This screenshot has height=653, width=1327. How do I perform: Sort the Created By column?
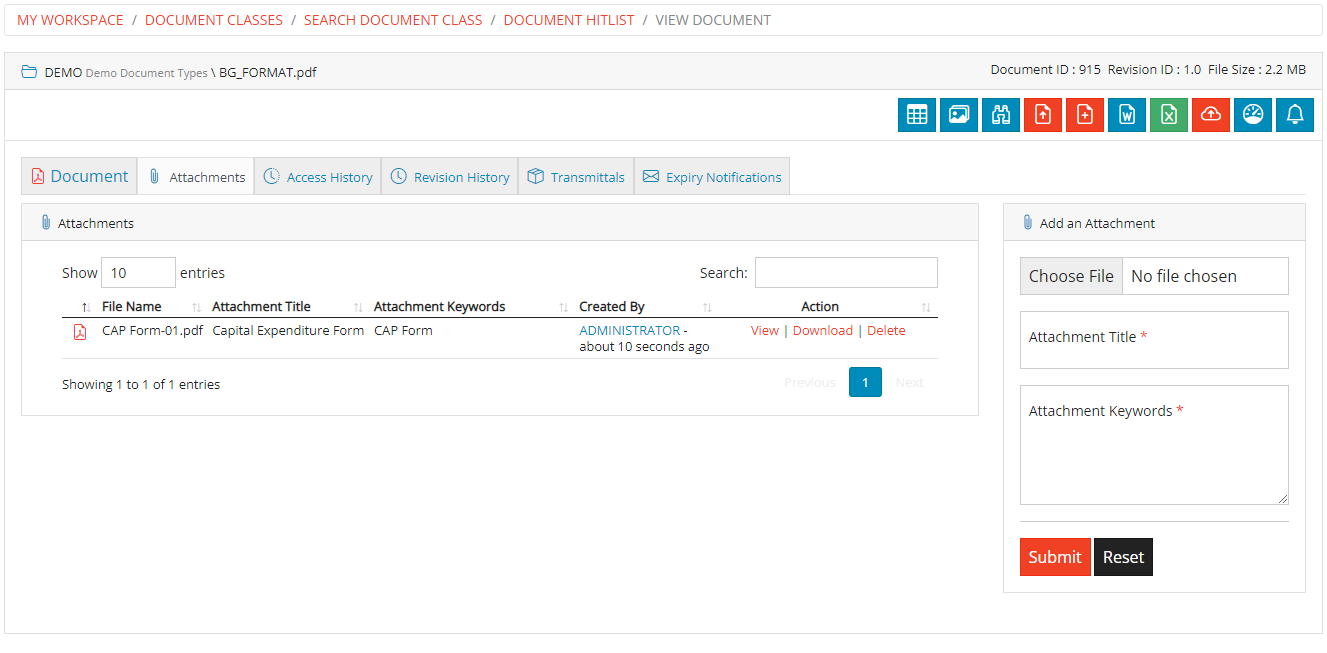point(613,306)
